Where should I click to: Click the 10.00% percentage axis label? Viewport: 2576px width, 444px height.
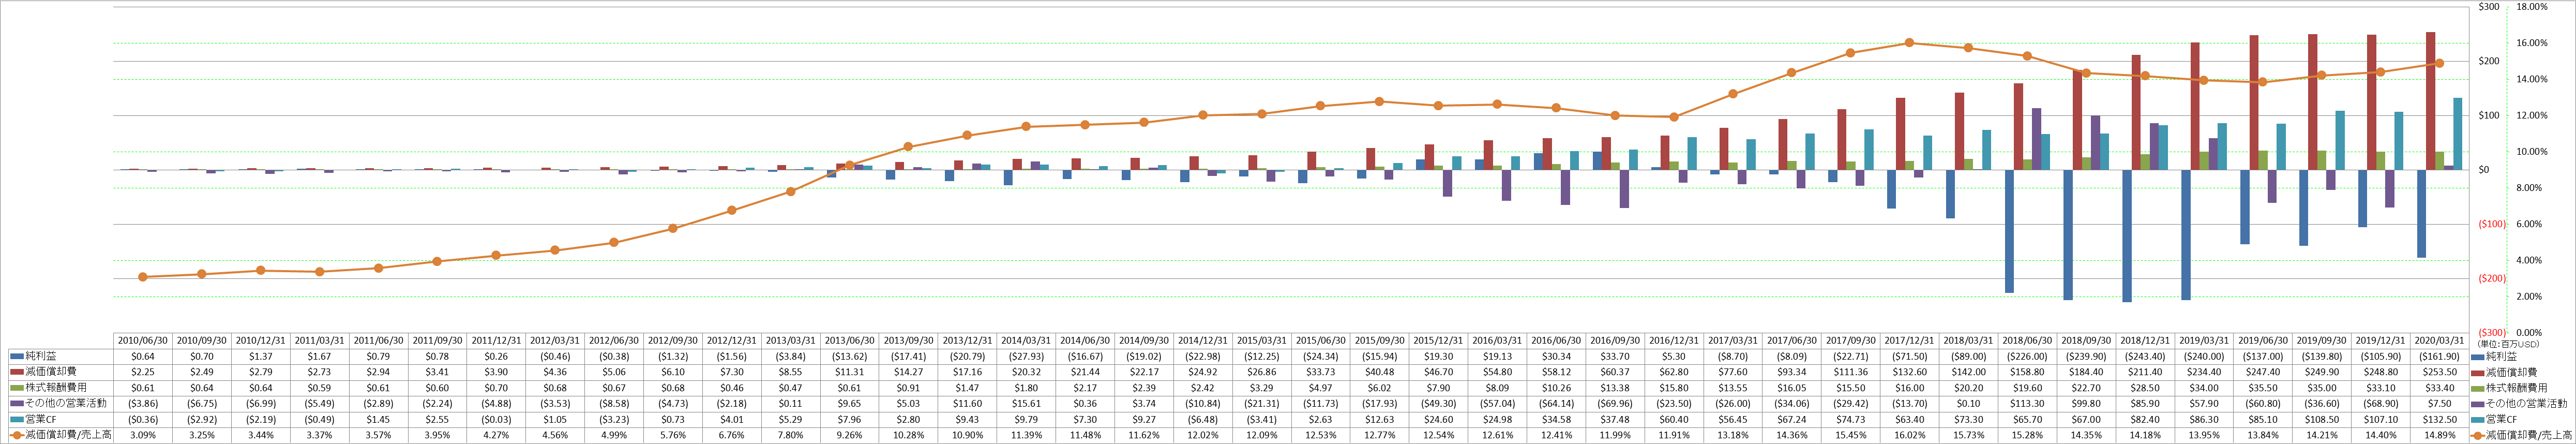(2531, 152)
